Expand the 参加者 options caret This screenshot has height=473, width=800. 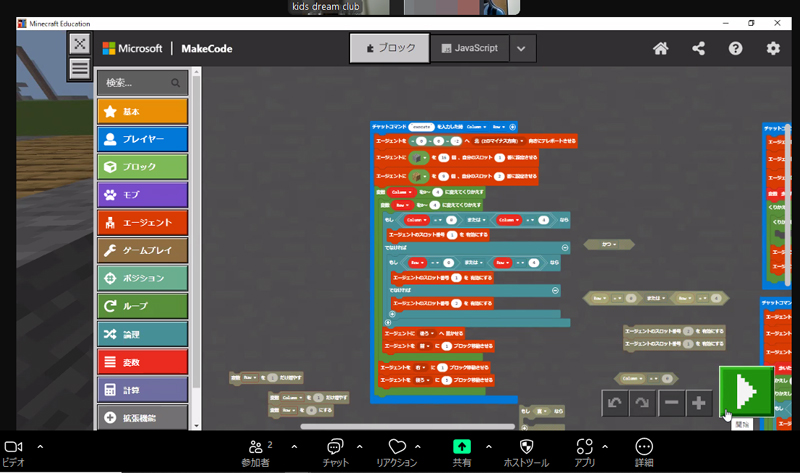click(294, 446)
